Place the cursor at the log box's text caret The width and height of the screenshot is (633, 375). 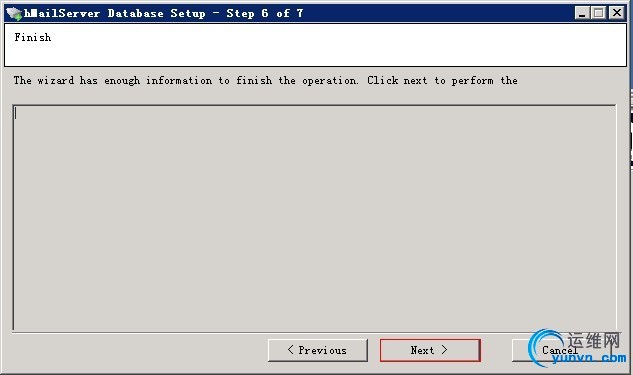pos(16,113)
